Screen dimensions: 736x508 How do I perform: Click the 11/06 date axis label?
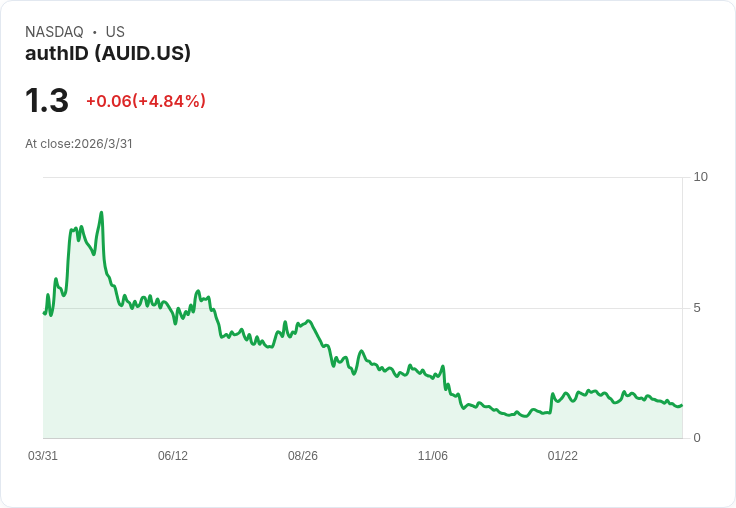(x=433, y=455)
